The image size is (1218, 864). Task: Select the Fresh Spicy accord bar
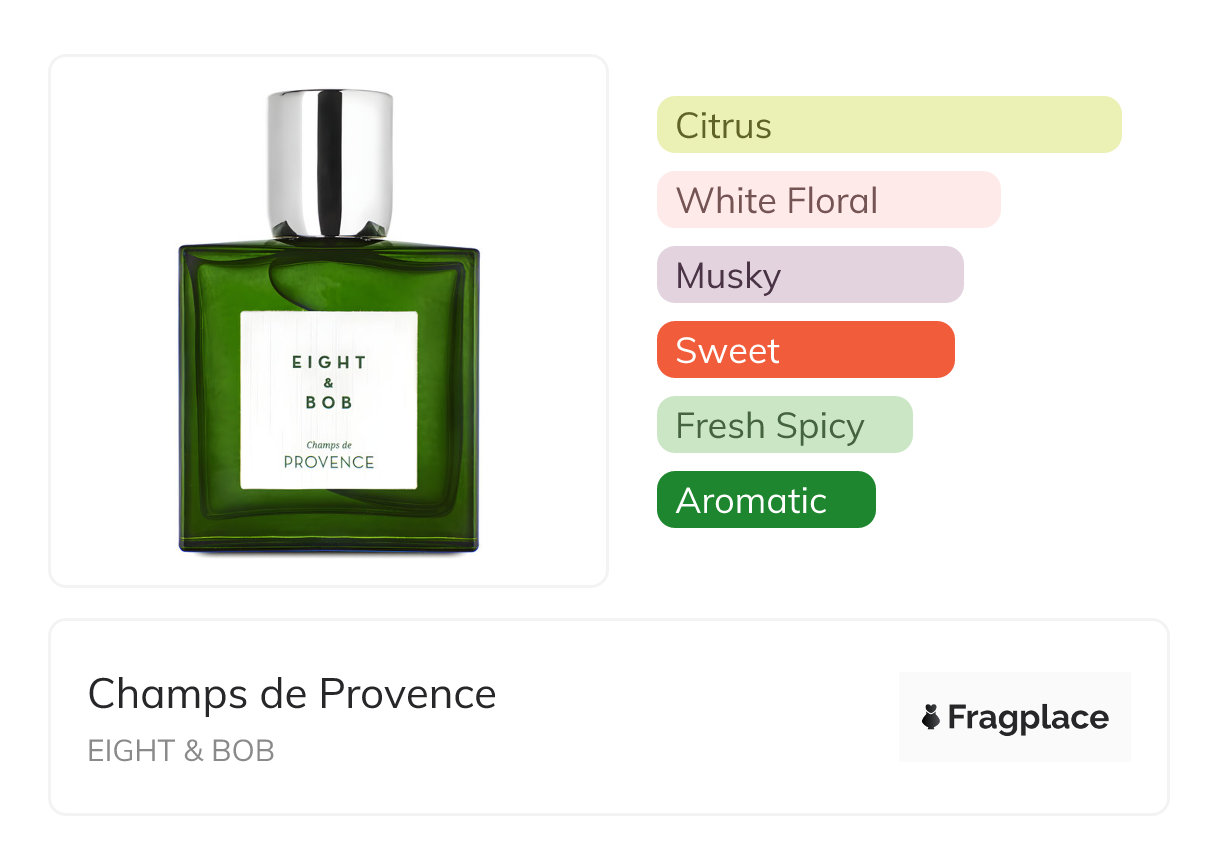coord(785,425)
